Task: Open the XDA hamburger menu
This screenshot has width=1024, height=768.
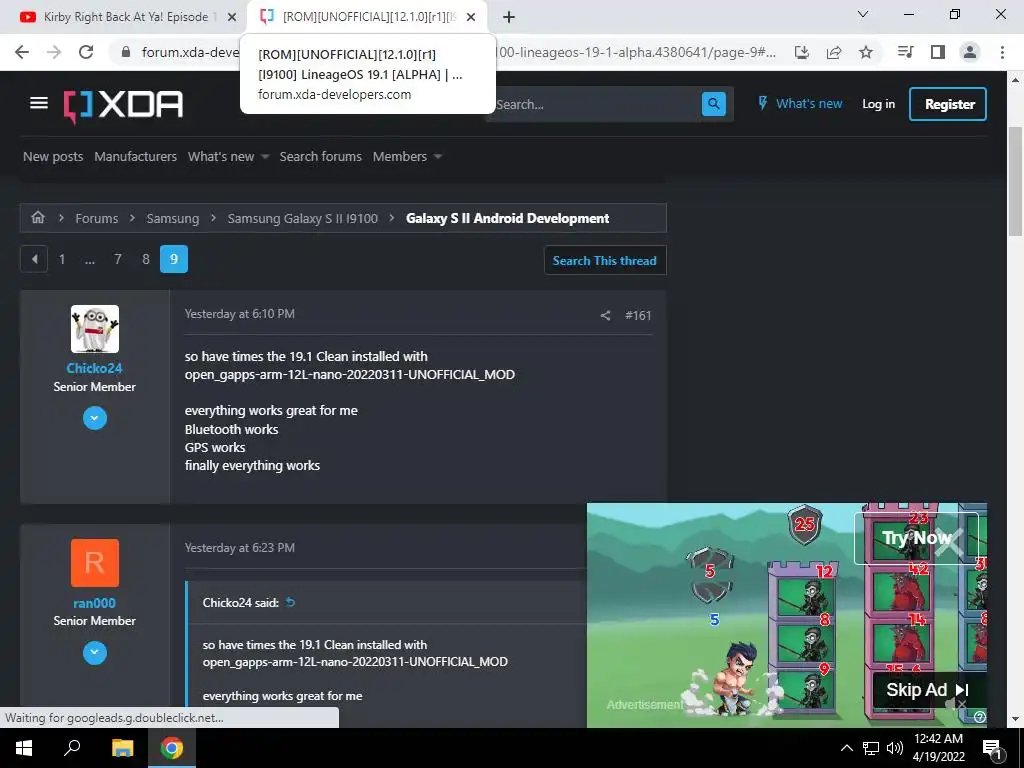Action: coord(39,104)
